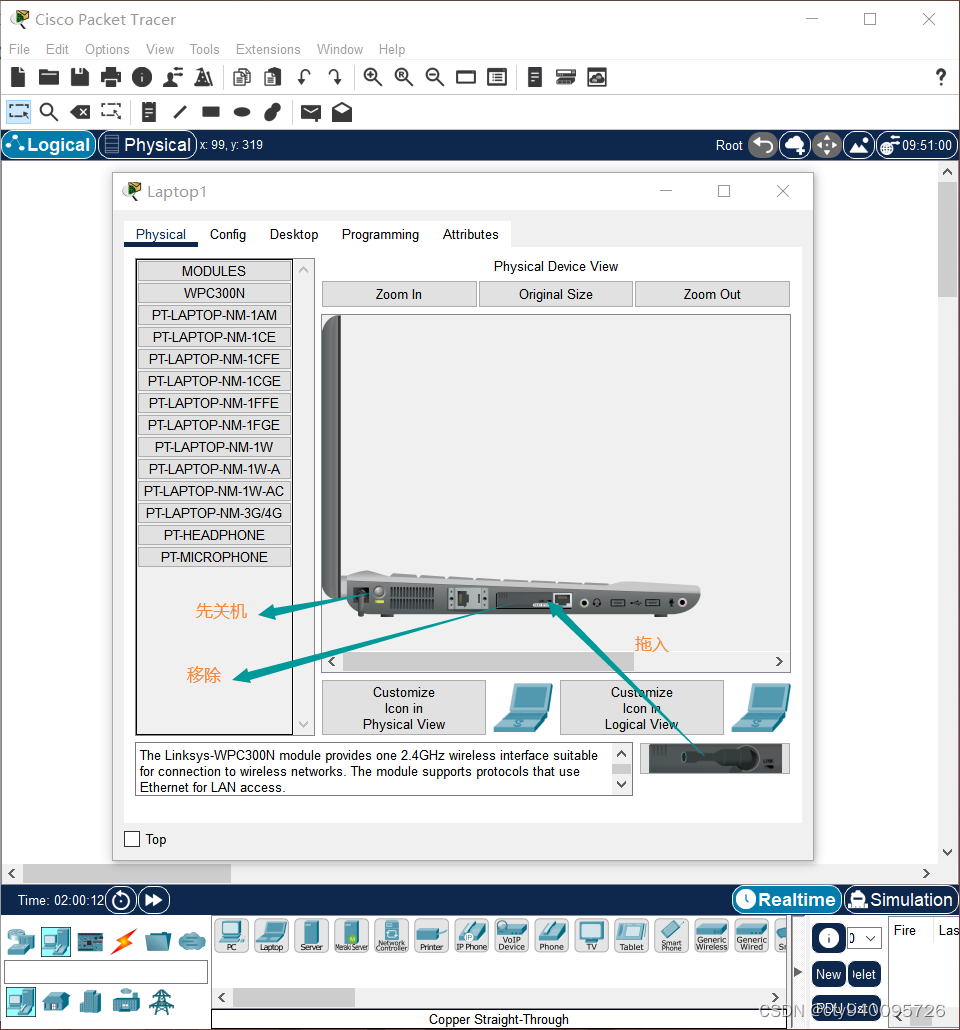Open Network Information round icon

coord(142,78)
